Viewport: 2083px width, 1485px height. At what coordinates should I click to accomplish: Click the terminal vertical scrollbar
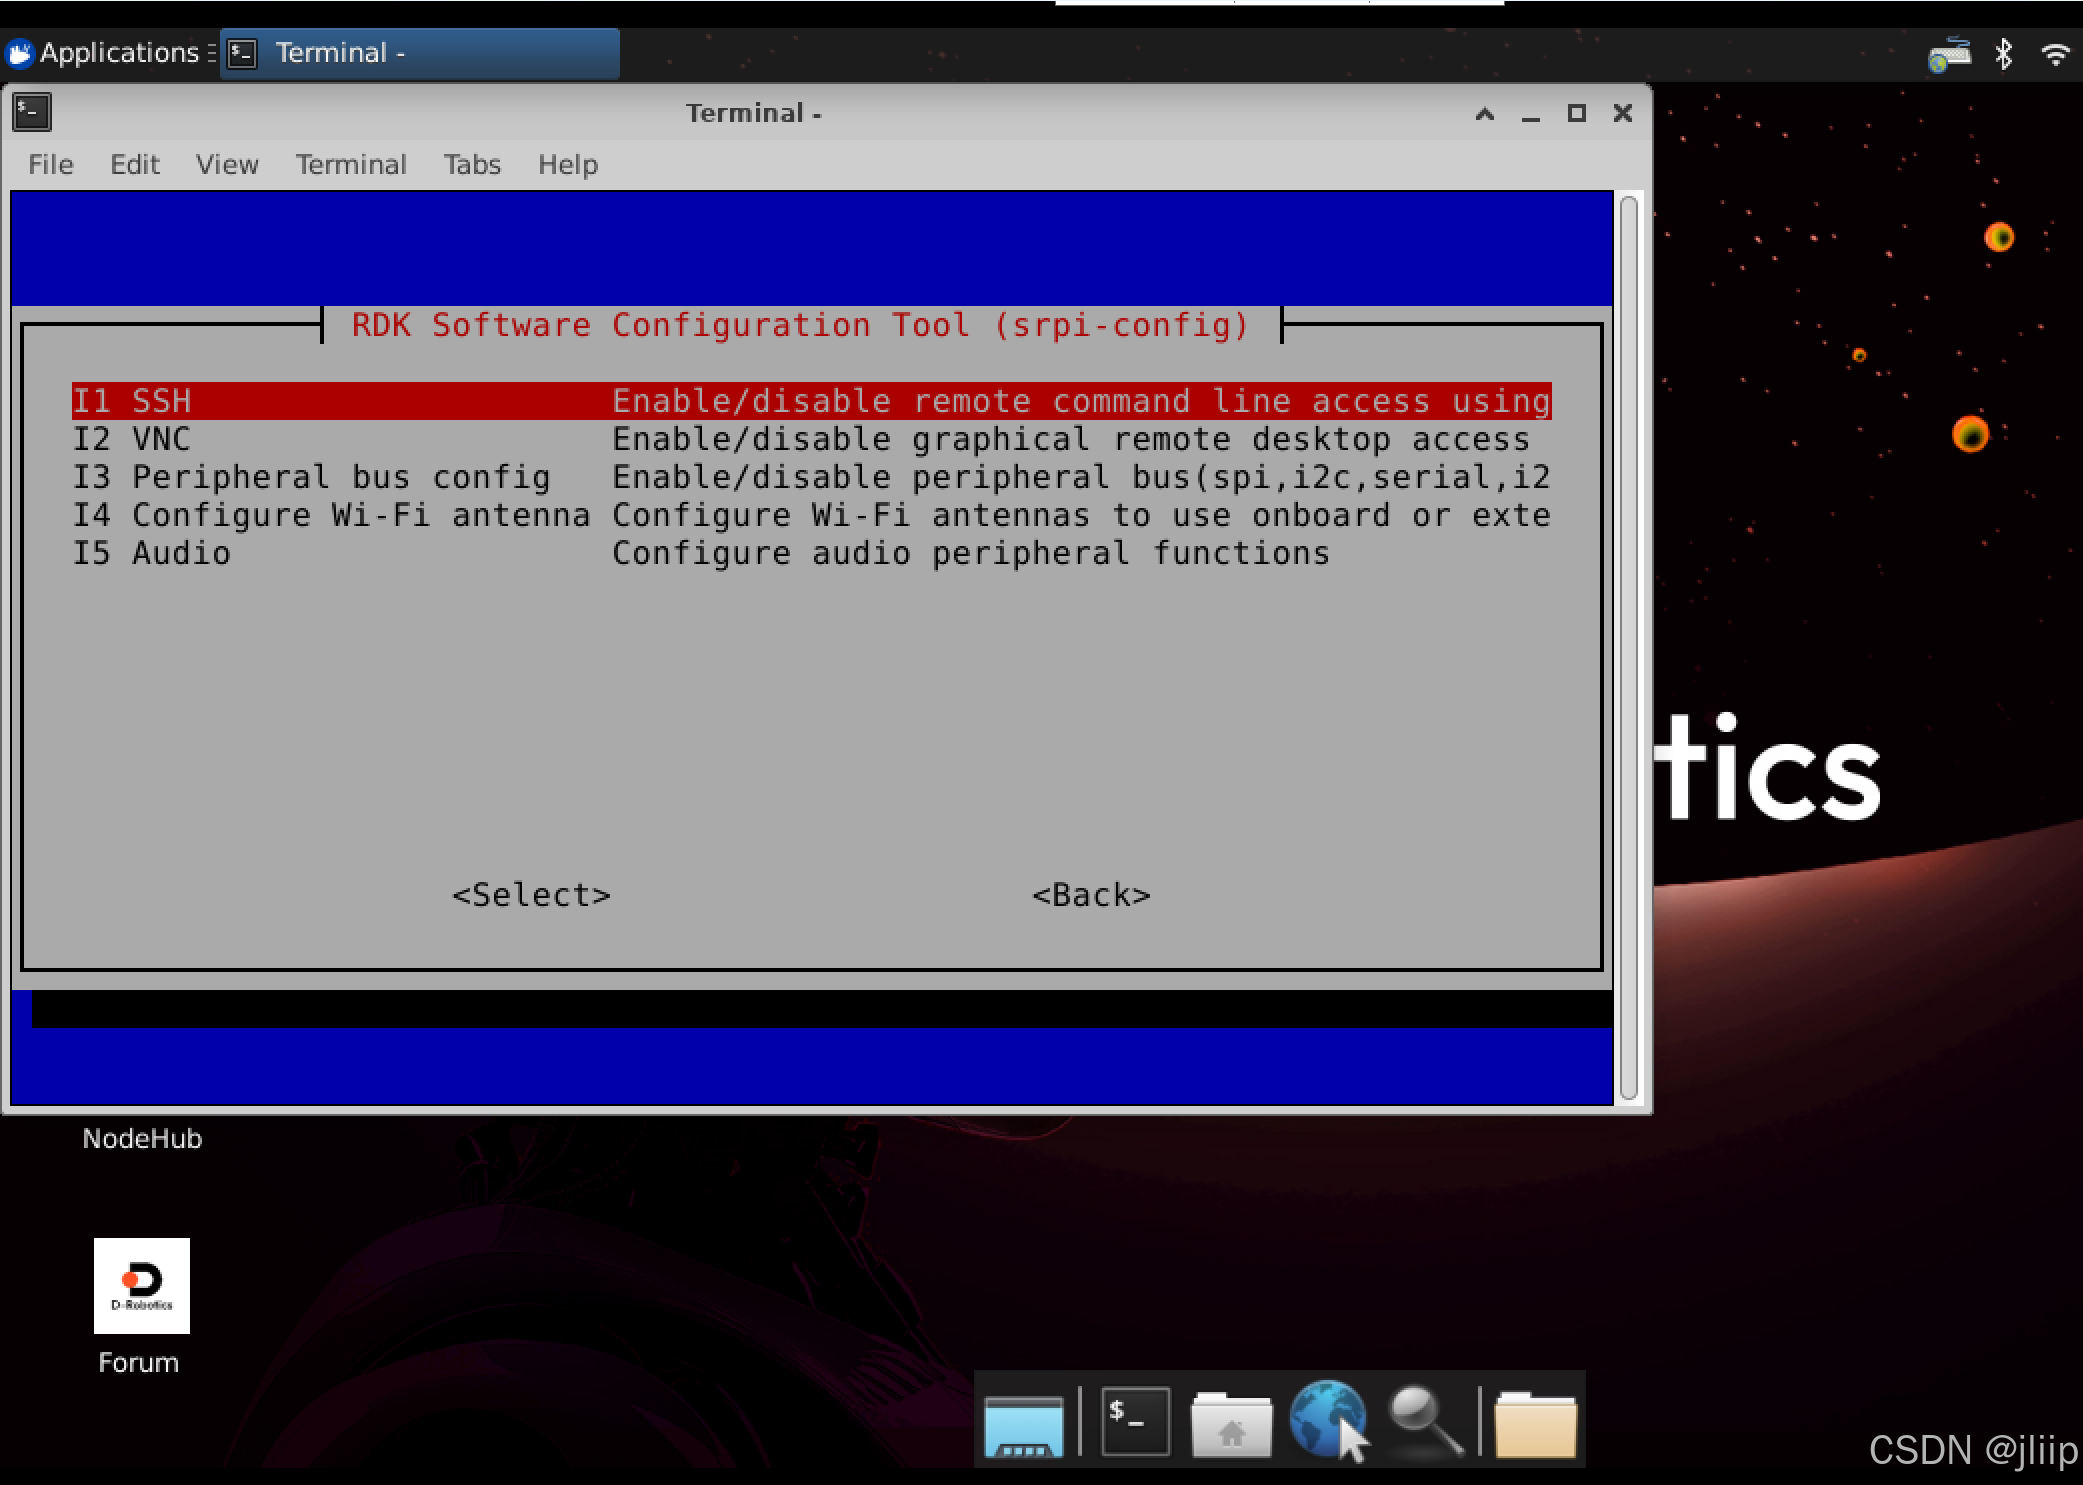click(1628, 648)
